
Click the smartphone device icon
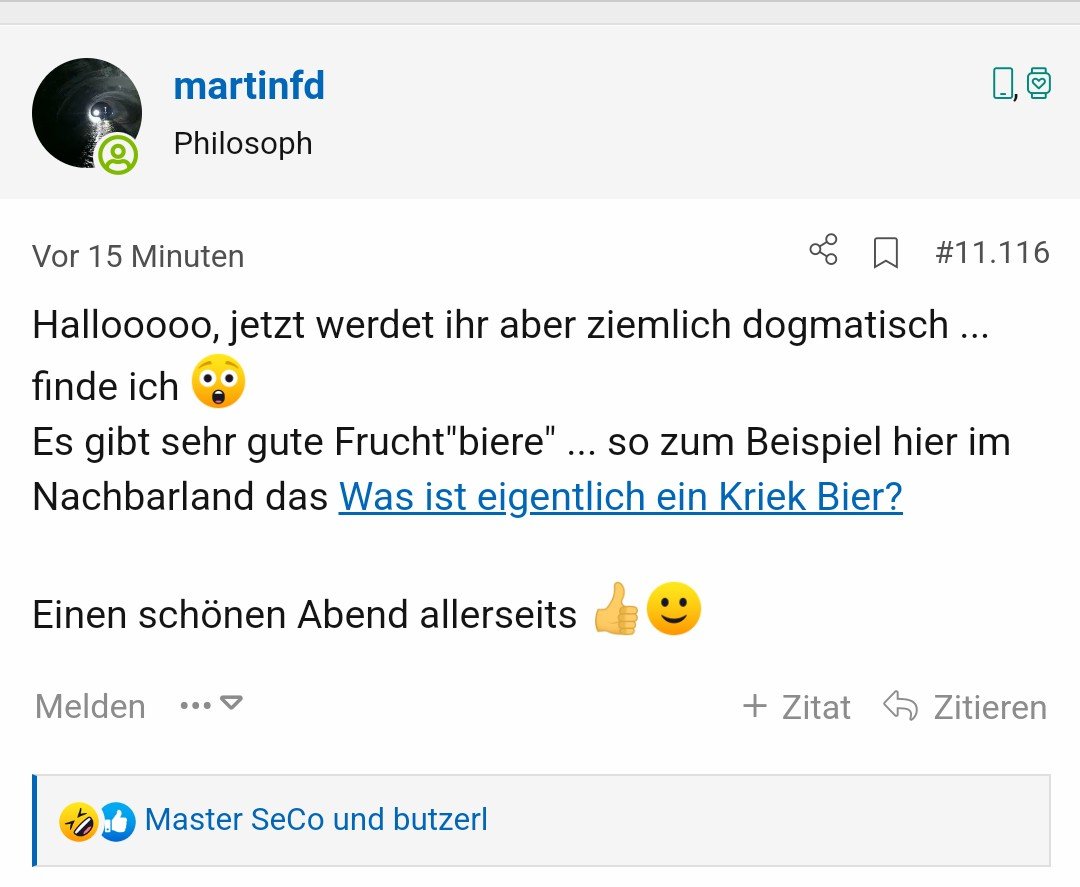point(1002,83)
